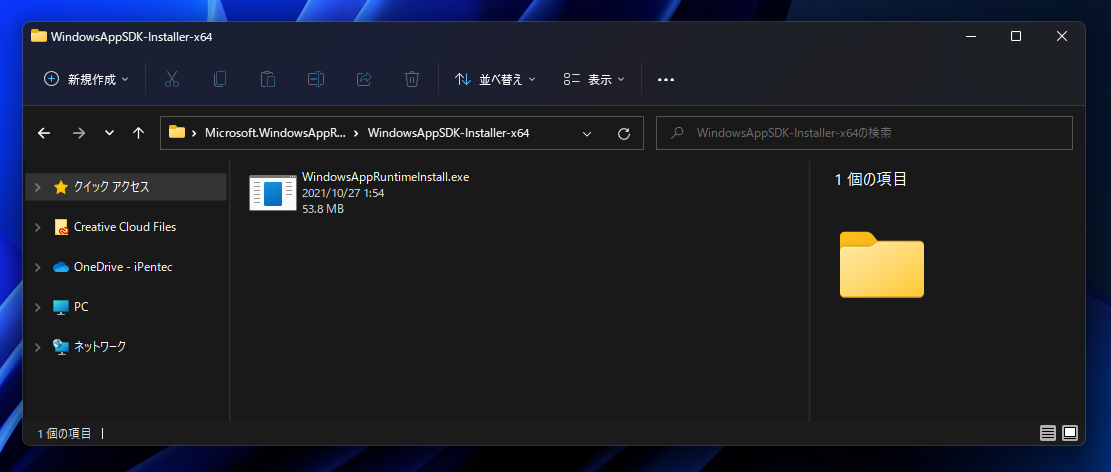Minimize the Explorer window
This screenshot has height=472, width=1111.
tap(970, 36)
